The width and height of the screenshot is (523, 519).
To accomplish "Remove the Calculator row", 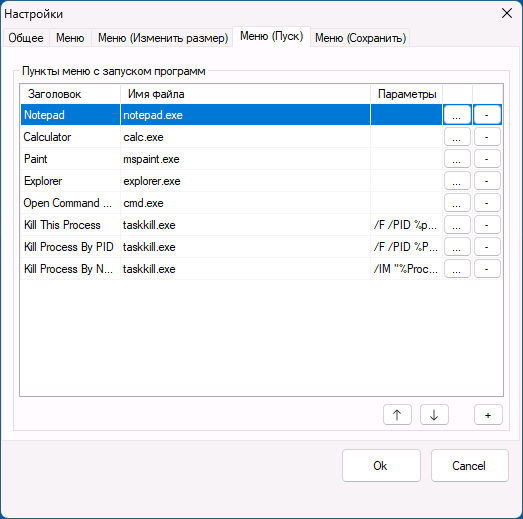I will coord(487,137).
